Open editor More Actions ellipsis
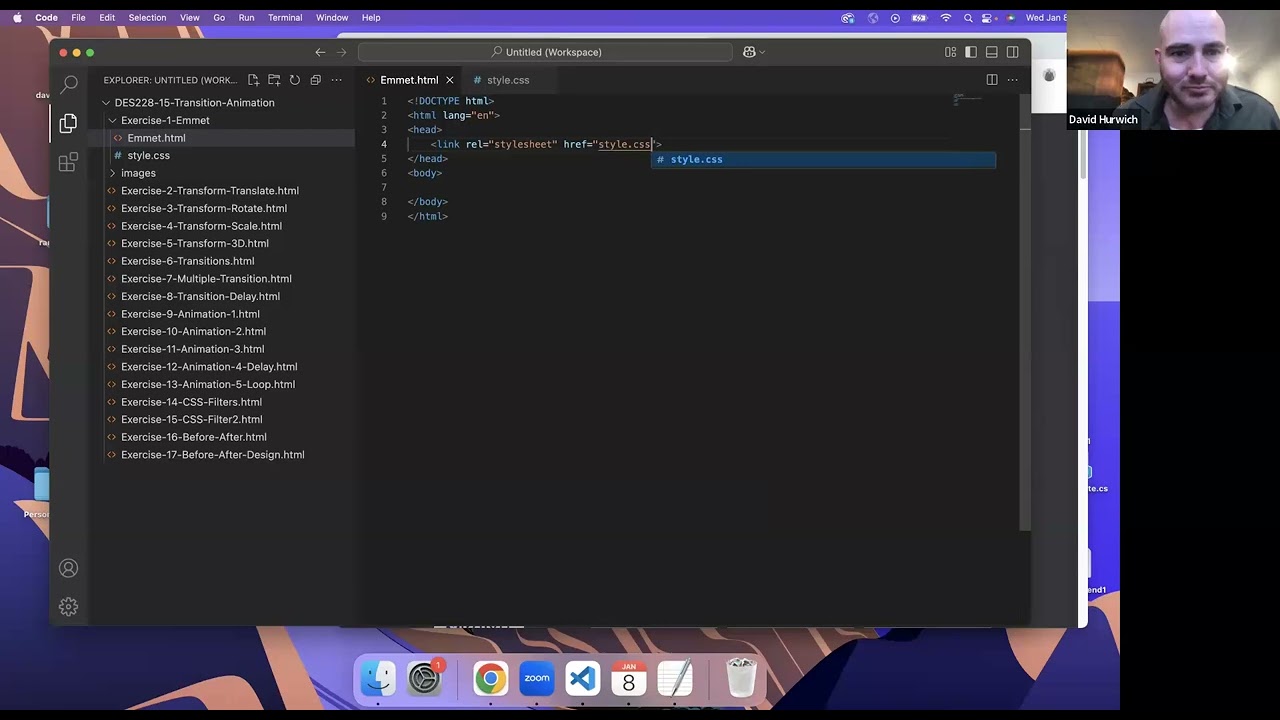Image resolution: width=1280 pixels, height=720 pixels. pos(1013,80)
